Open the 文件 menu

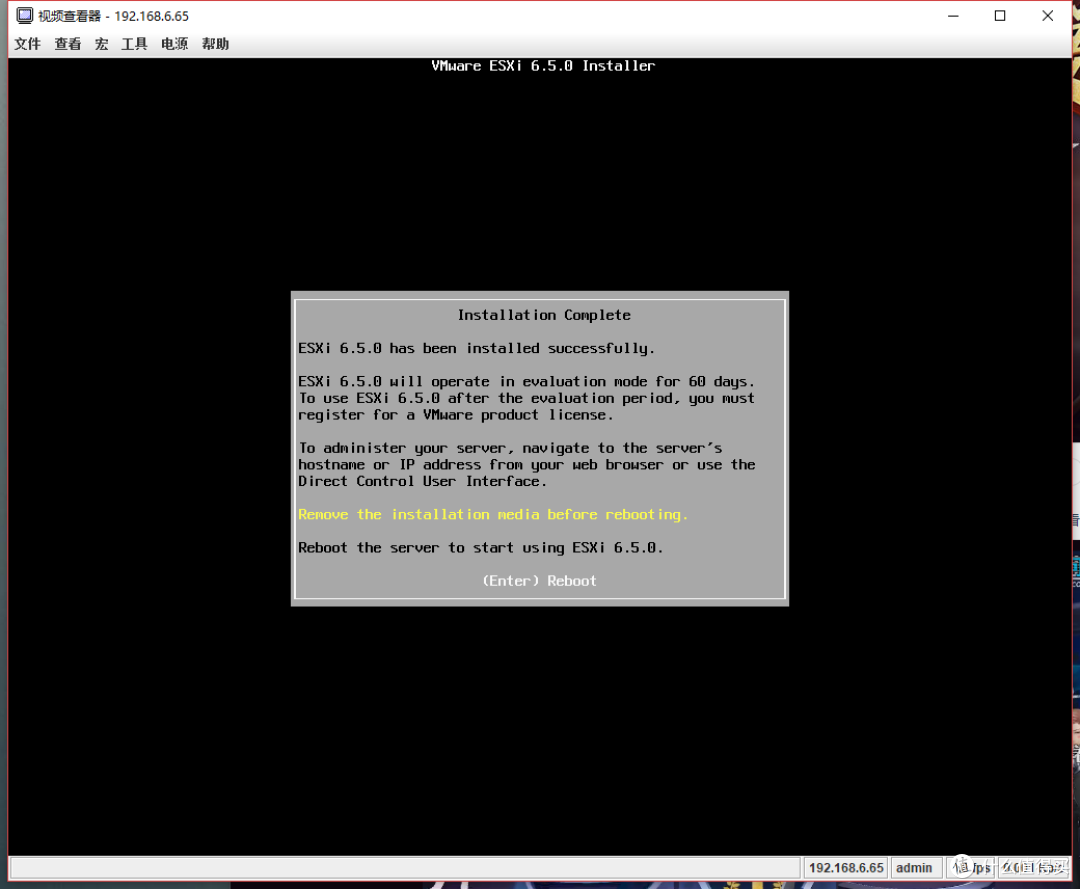tap(28, 44)
